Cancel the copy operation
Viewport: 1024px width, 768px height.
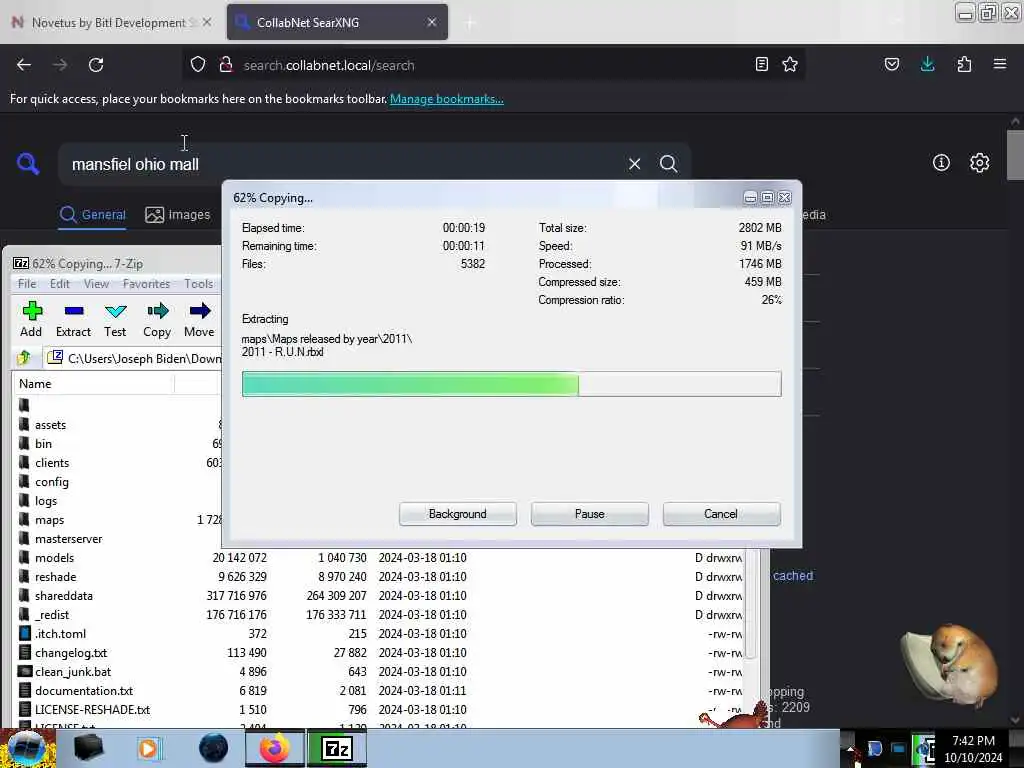pyautogui.click(x=721, y=514)
